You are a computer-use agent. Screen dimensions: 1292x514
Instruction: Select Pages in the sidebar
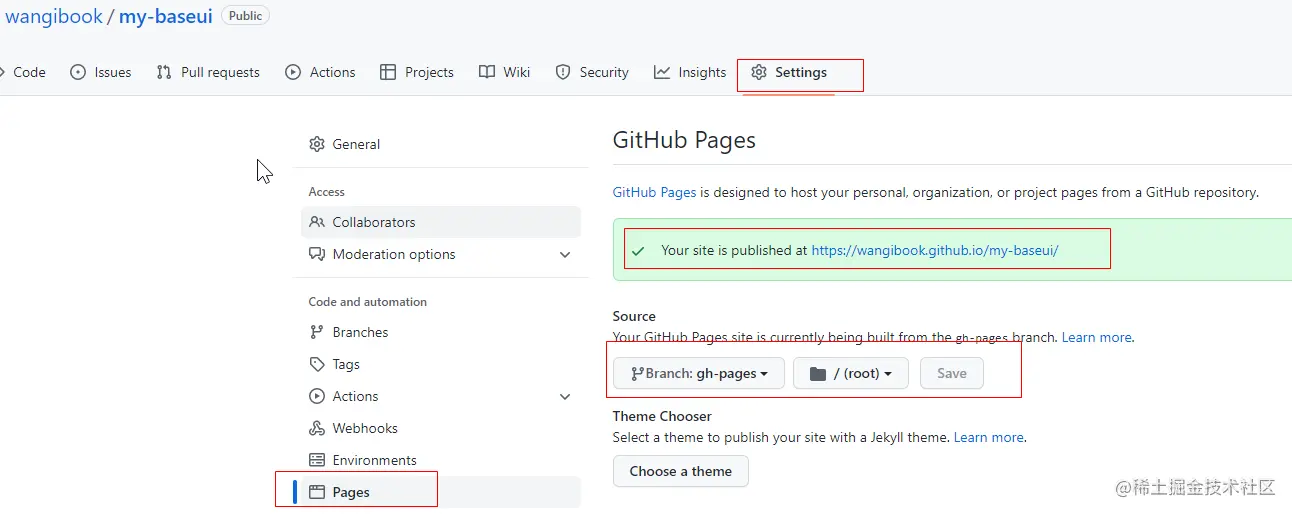pyautogui.click(x=441, y=492)
